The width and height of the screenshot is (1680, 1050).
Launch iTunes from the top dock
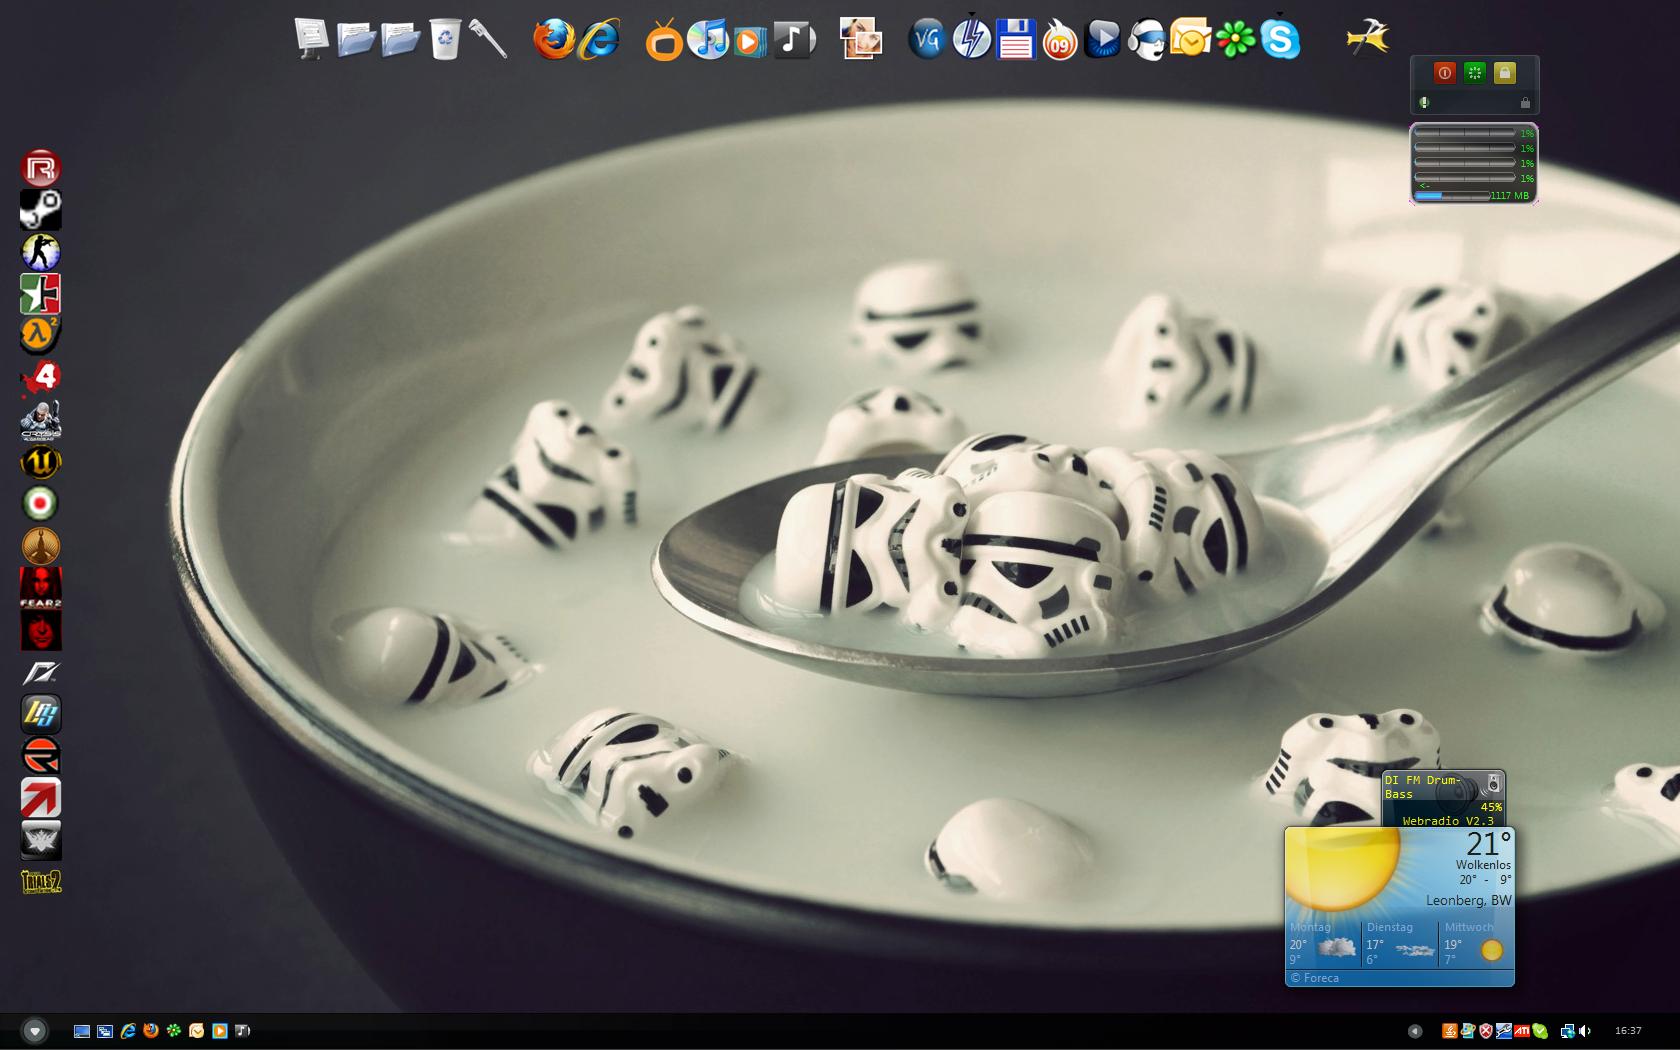pos(708,40)
